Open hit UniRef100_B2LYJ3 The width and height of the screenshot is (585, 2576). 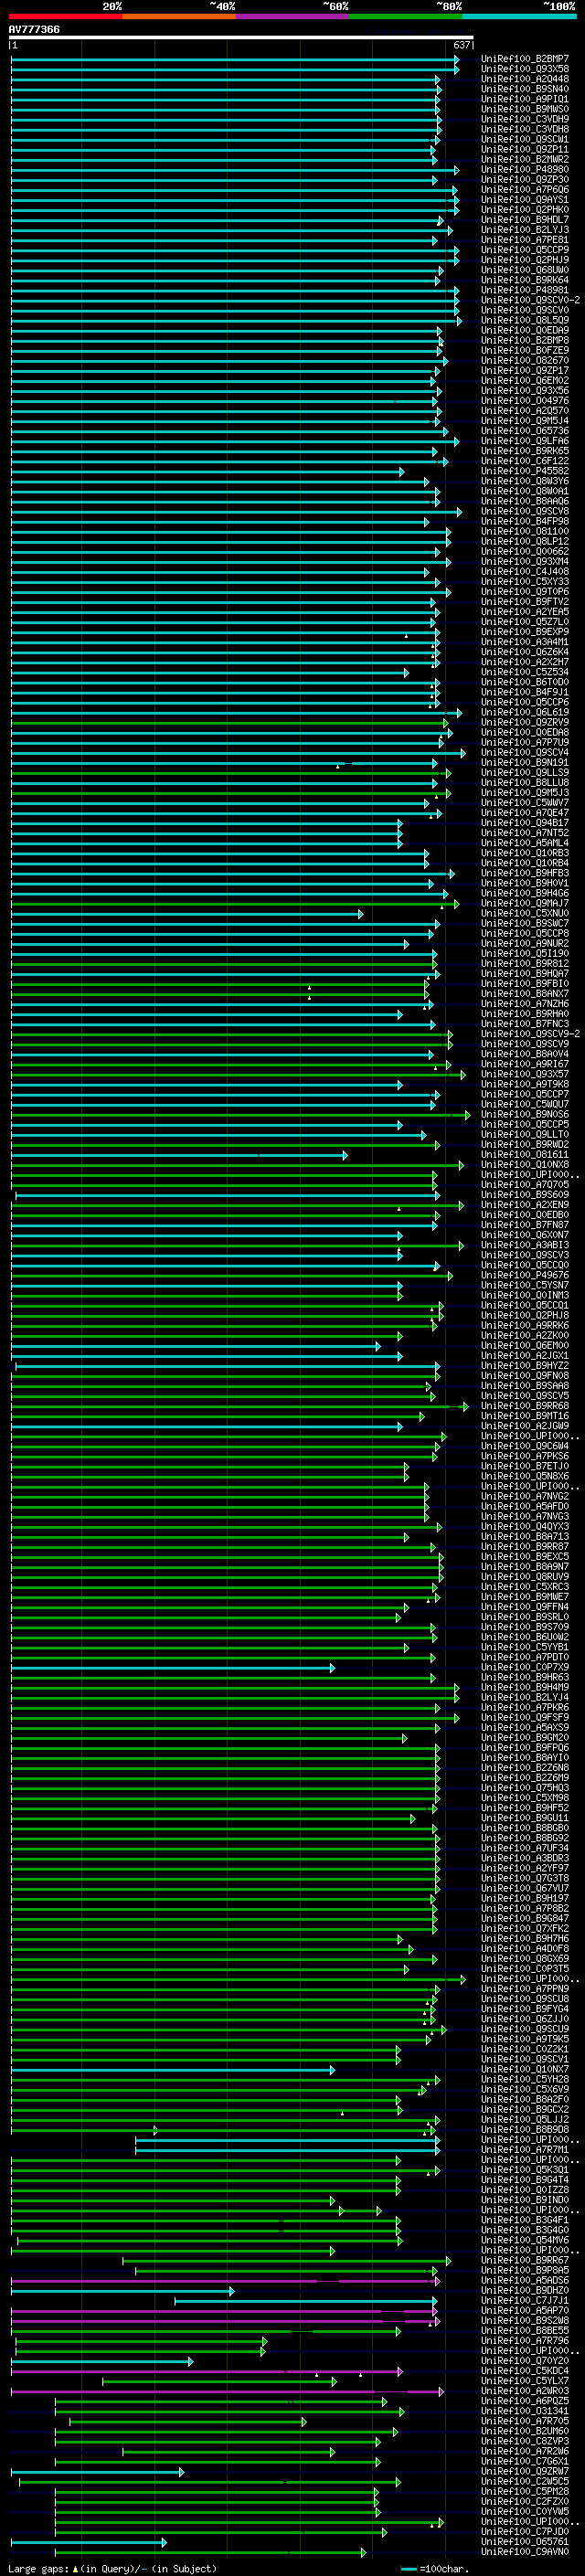coord(524,230)
